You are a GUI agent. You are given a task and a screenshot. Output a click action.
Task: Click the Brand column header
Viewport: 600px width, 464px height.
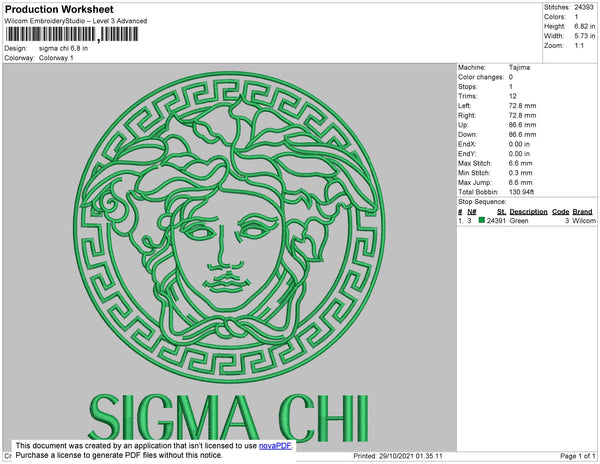582,212
